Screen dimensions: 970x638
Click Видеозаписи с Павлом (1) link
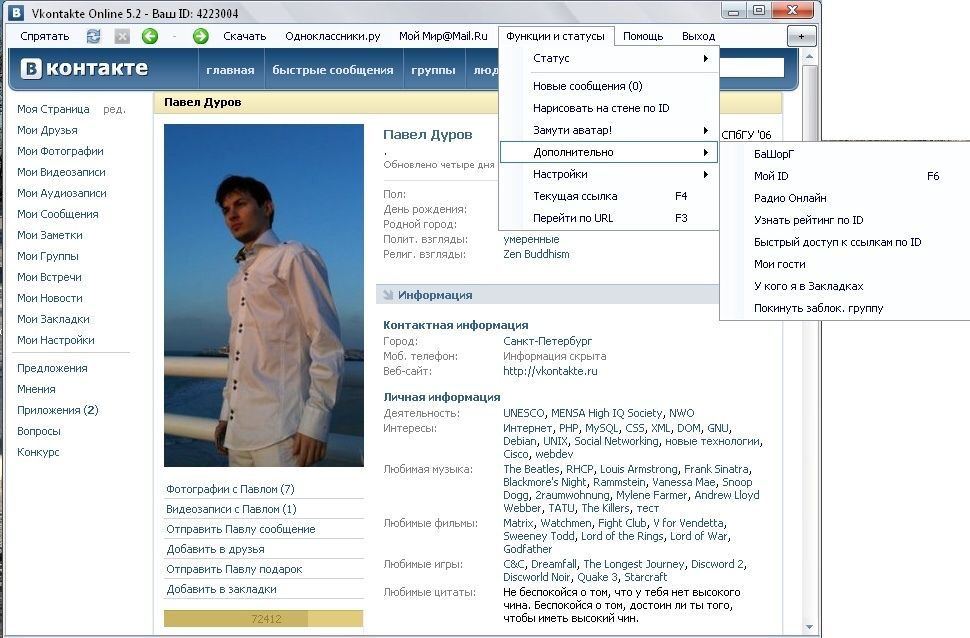231,509
